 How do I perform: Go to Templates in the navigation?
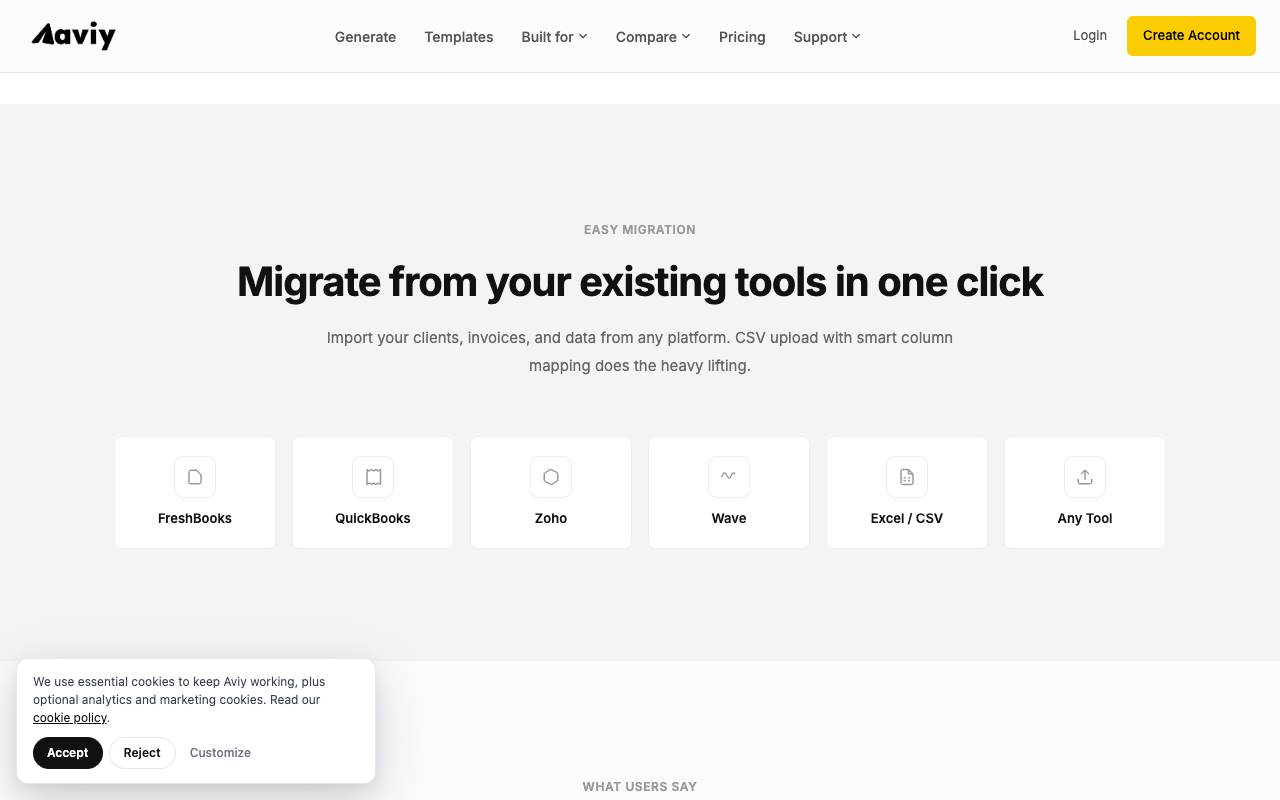459,37
